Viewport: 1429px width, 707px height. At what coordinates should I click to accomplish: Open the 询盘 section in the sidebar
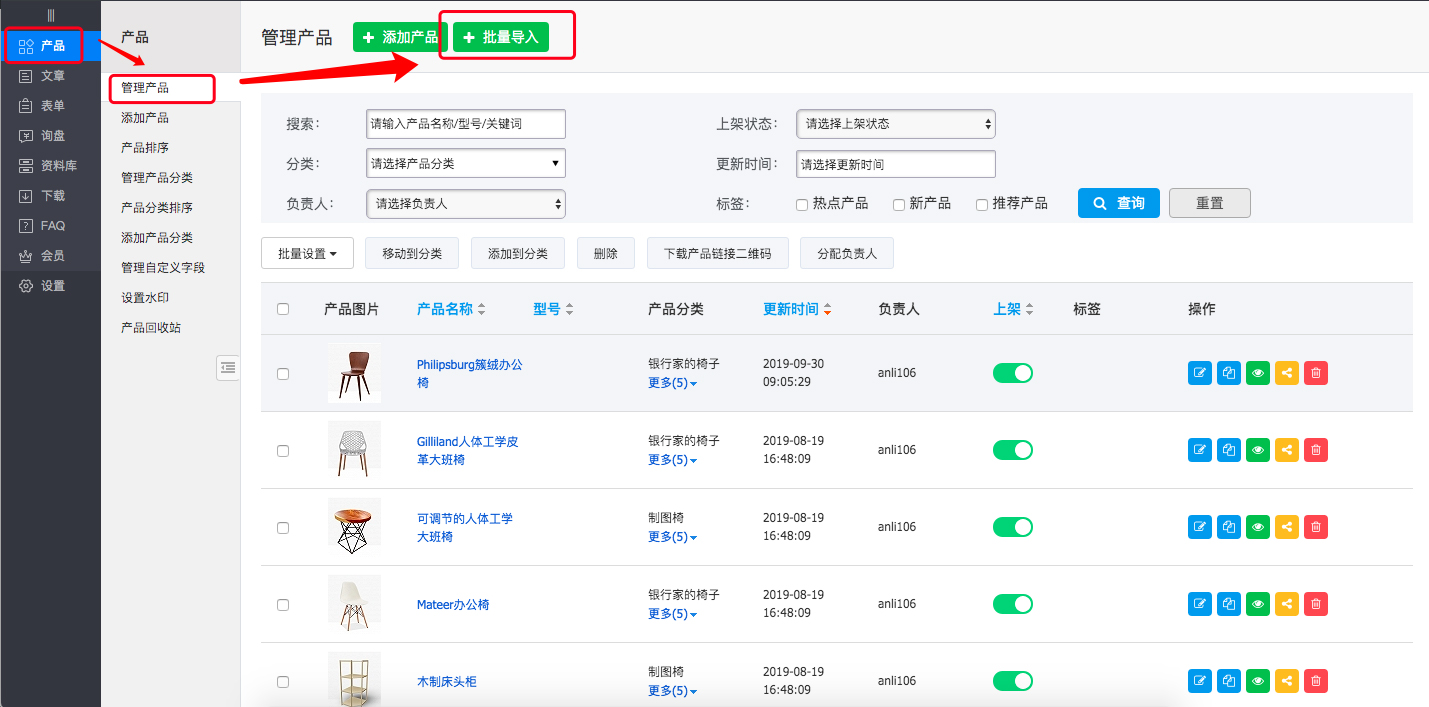click(42, 135)
